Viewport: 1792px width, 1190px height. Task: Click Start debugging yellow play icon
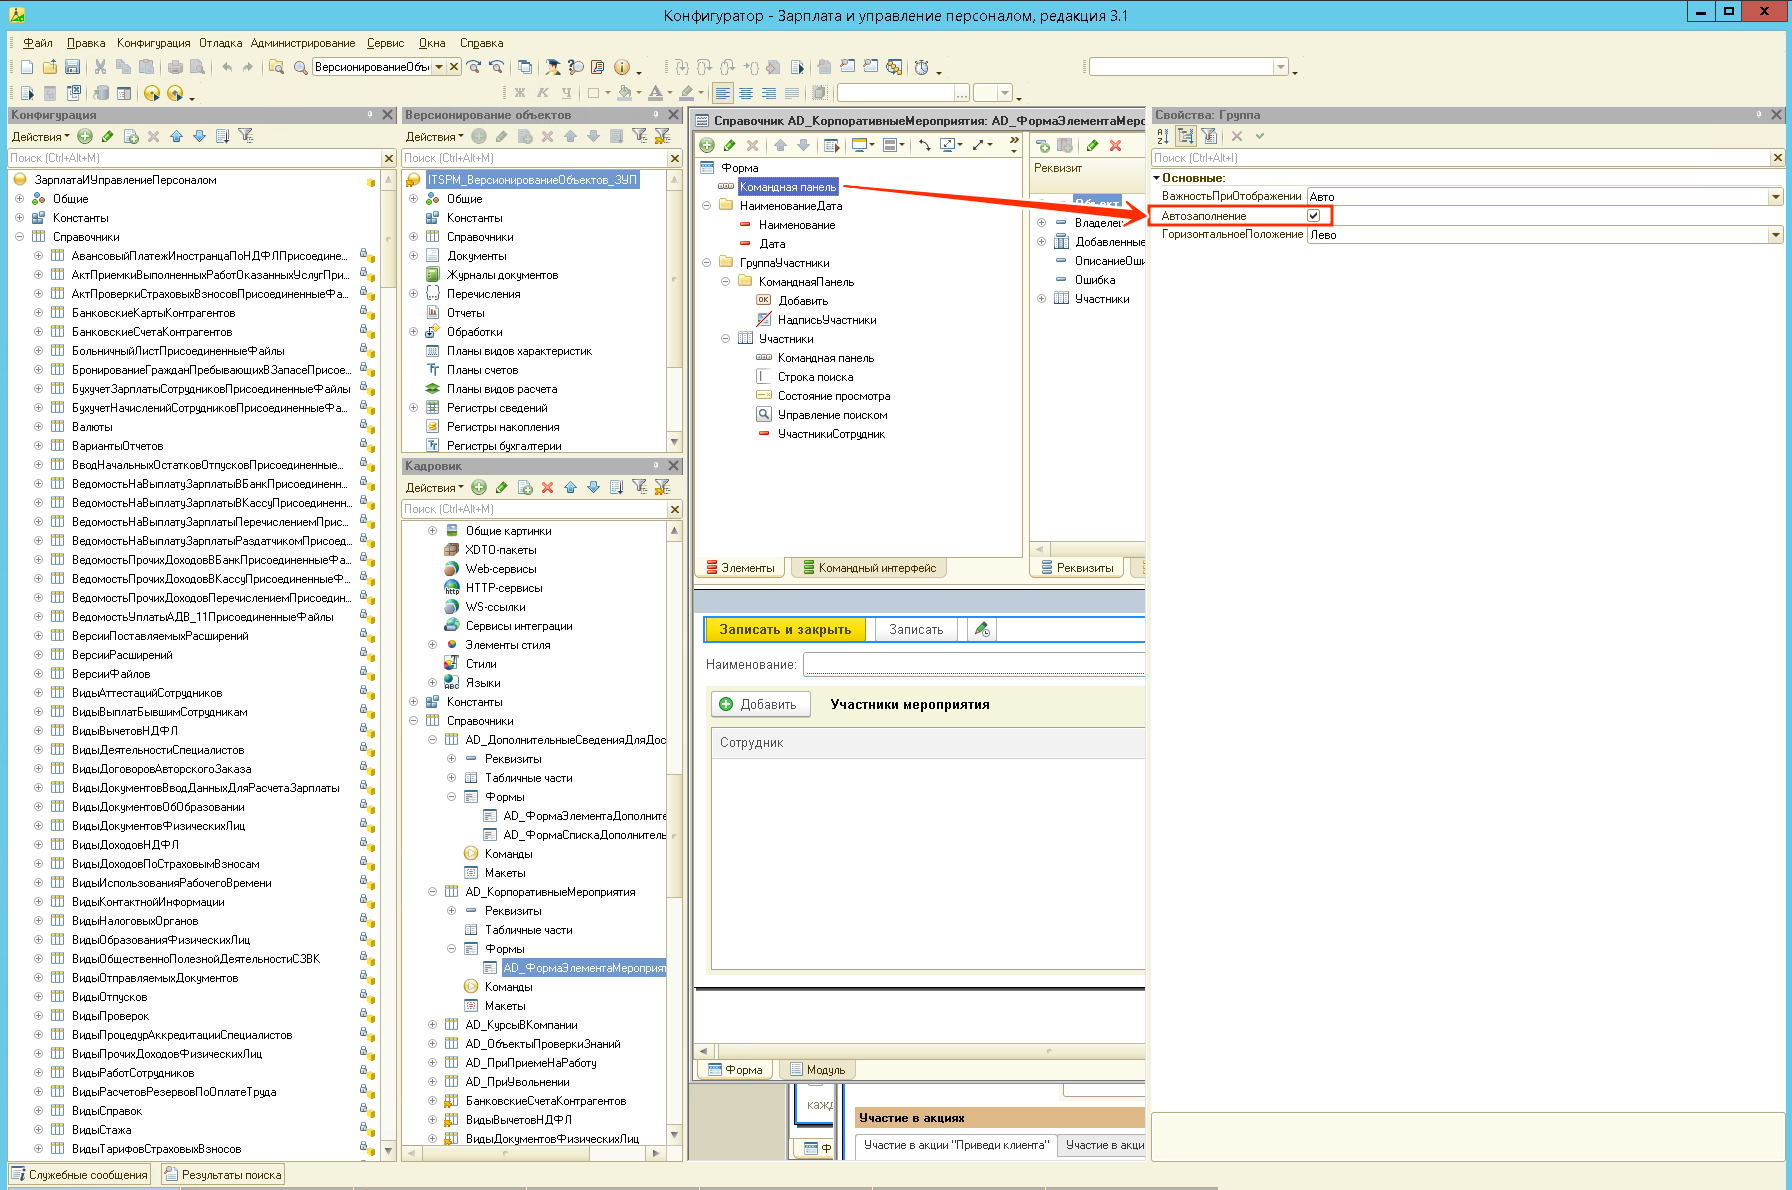coord(152,93)
